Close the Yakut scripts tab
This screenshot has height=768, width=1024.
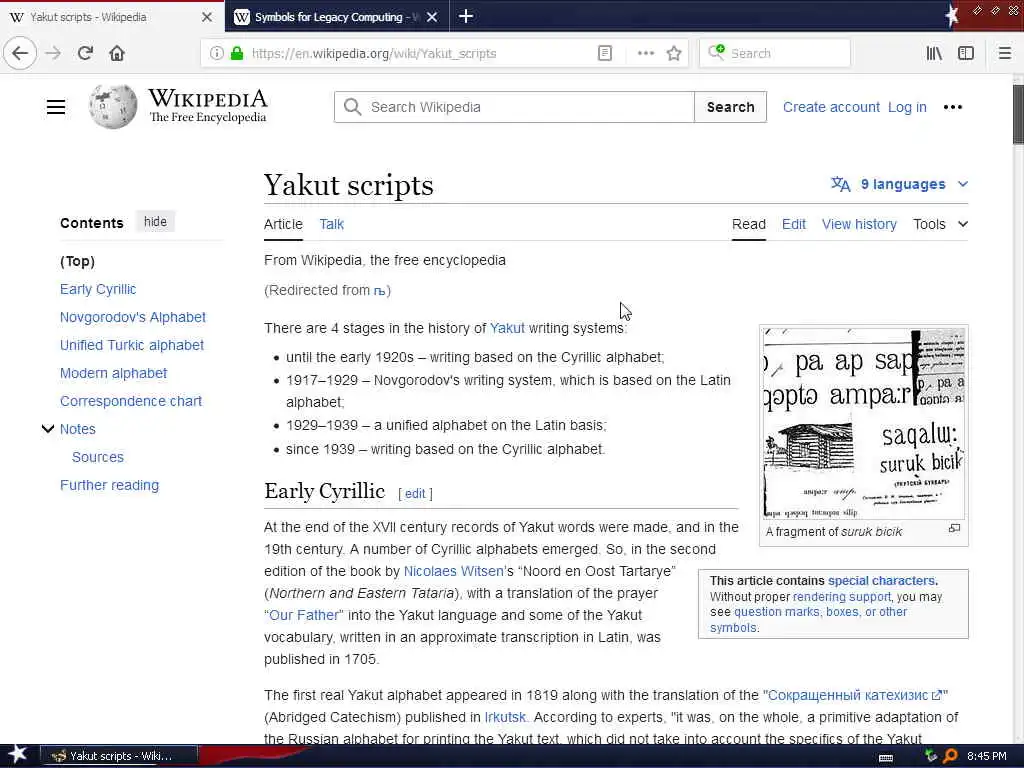tap(207, 17)
